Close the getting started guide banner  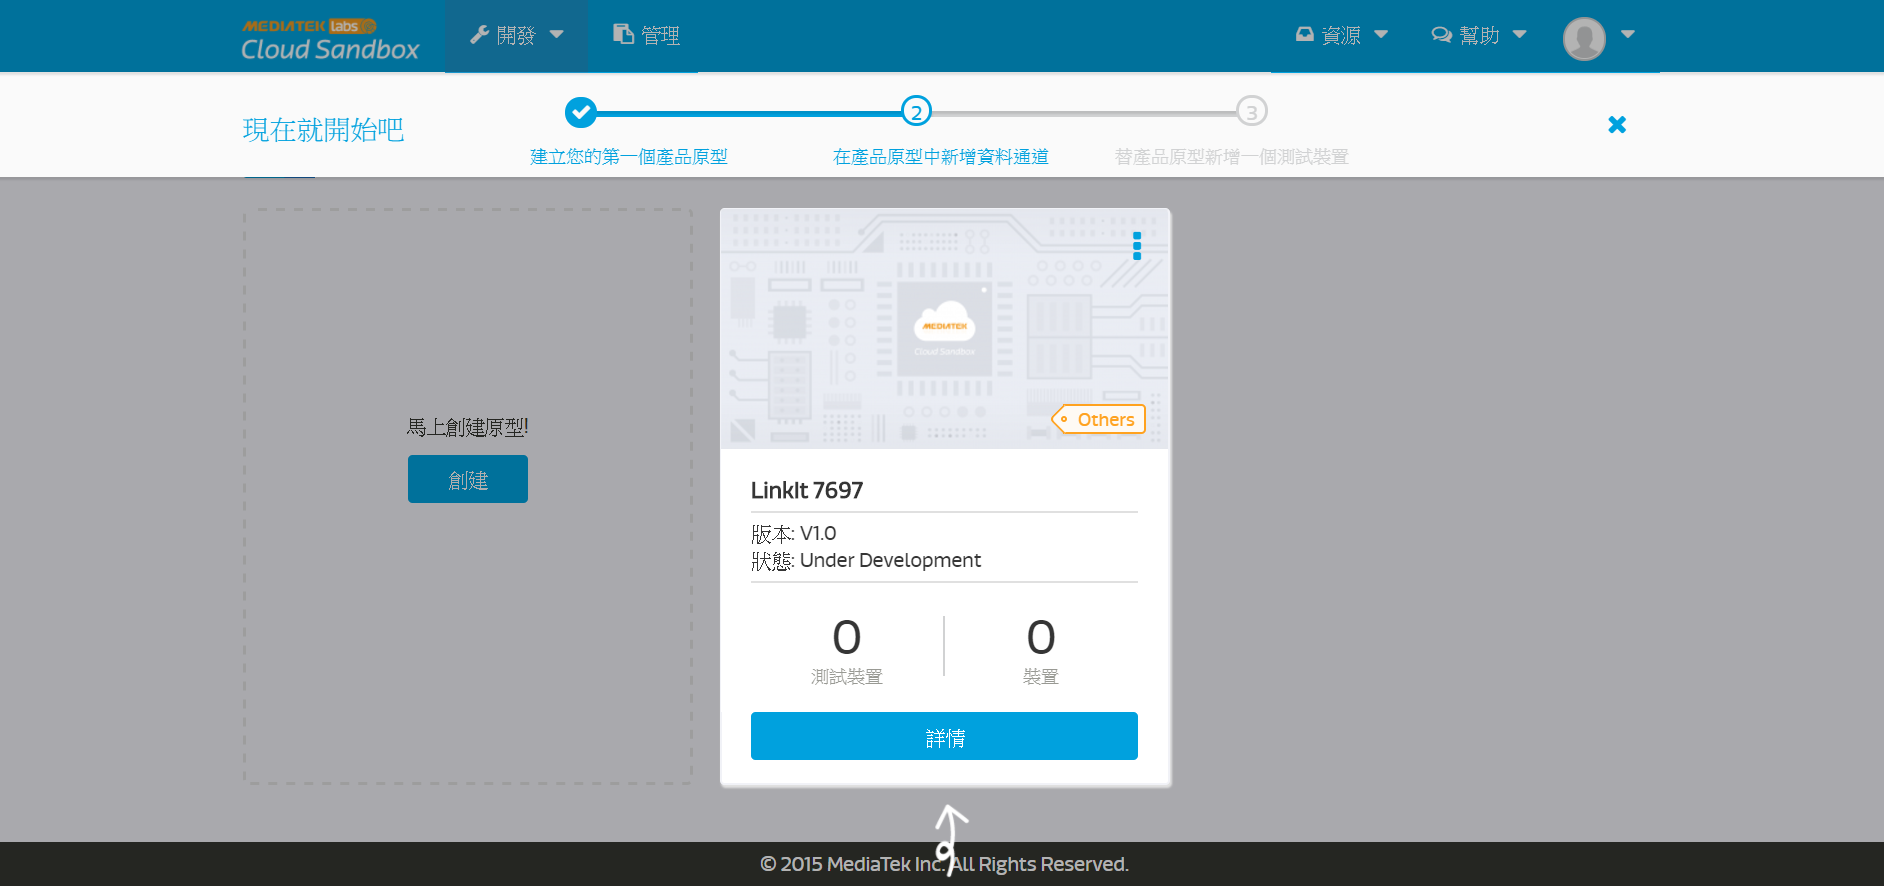1617,125
